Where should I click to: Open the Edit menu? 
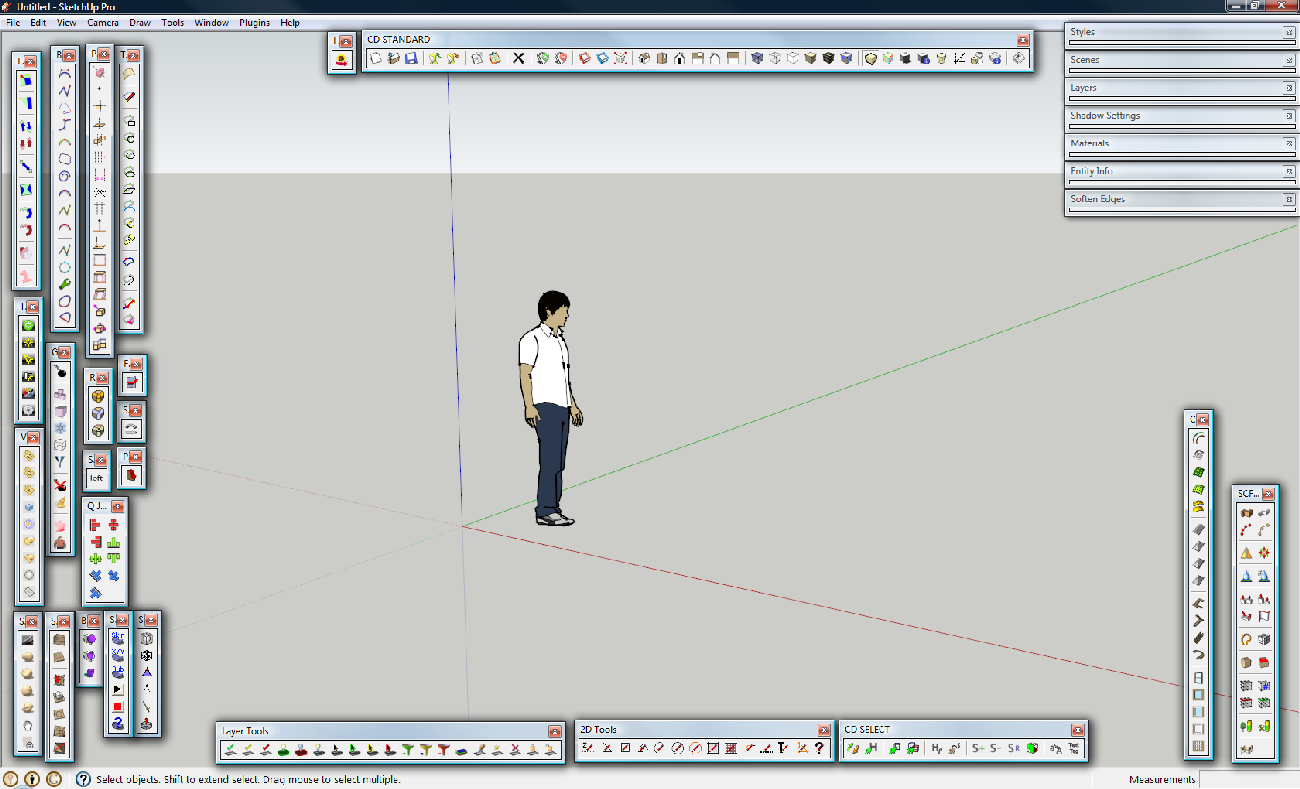pyautogui.click(x=38, y=22)
